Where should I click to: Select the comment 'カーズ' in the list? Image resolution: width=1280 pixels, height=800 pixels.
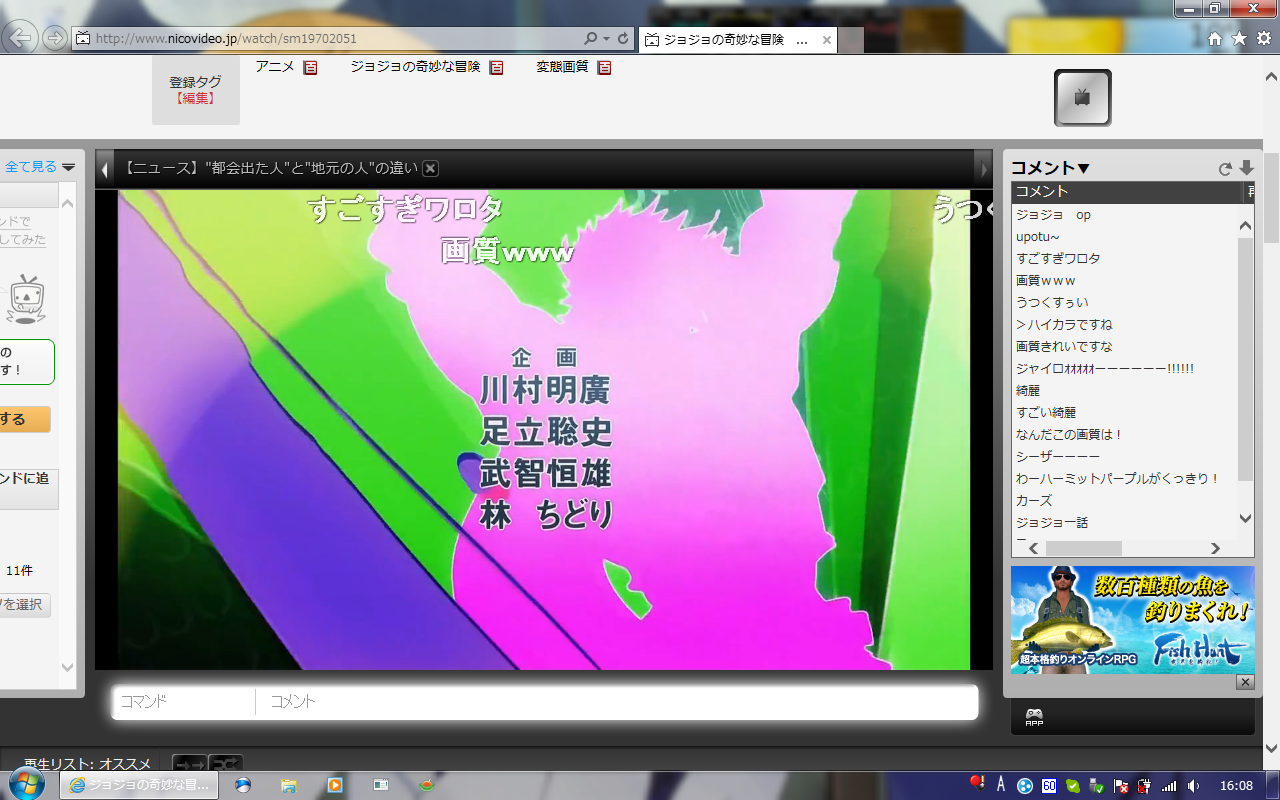click(1125, 500)
